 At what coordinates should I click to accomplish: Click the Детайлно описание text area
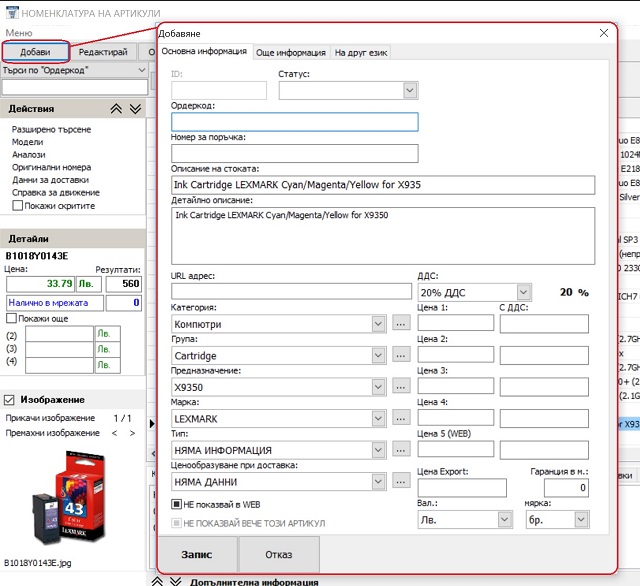(383, 235)
